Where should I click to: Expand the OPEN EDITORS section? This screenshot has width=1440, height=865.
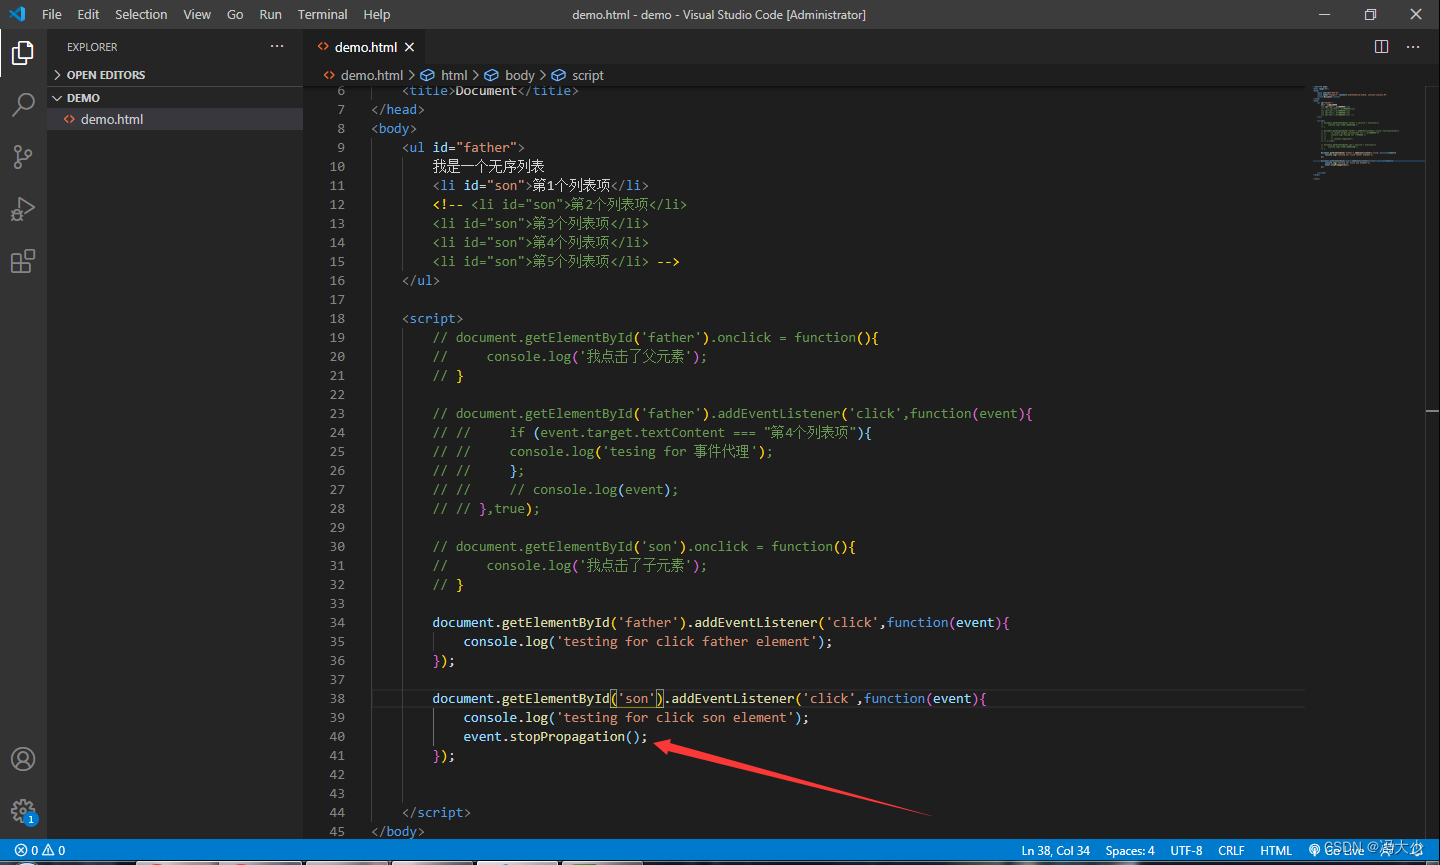click(175, 75)
